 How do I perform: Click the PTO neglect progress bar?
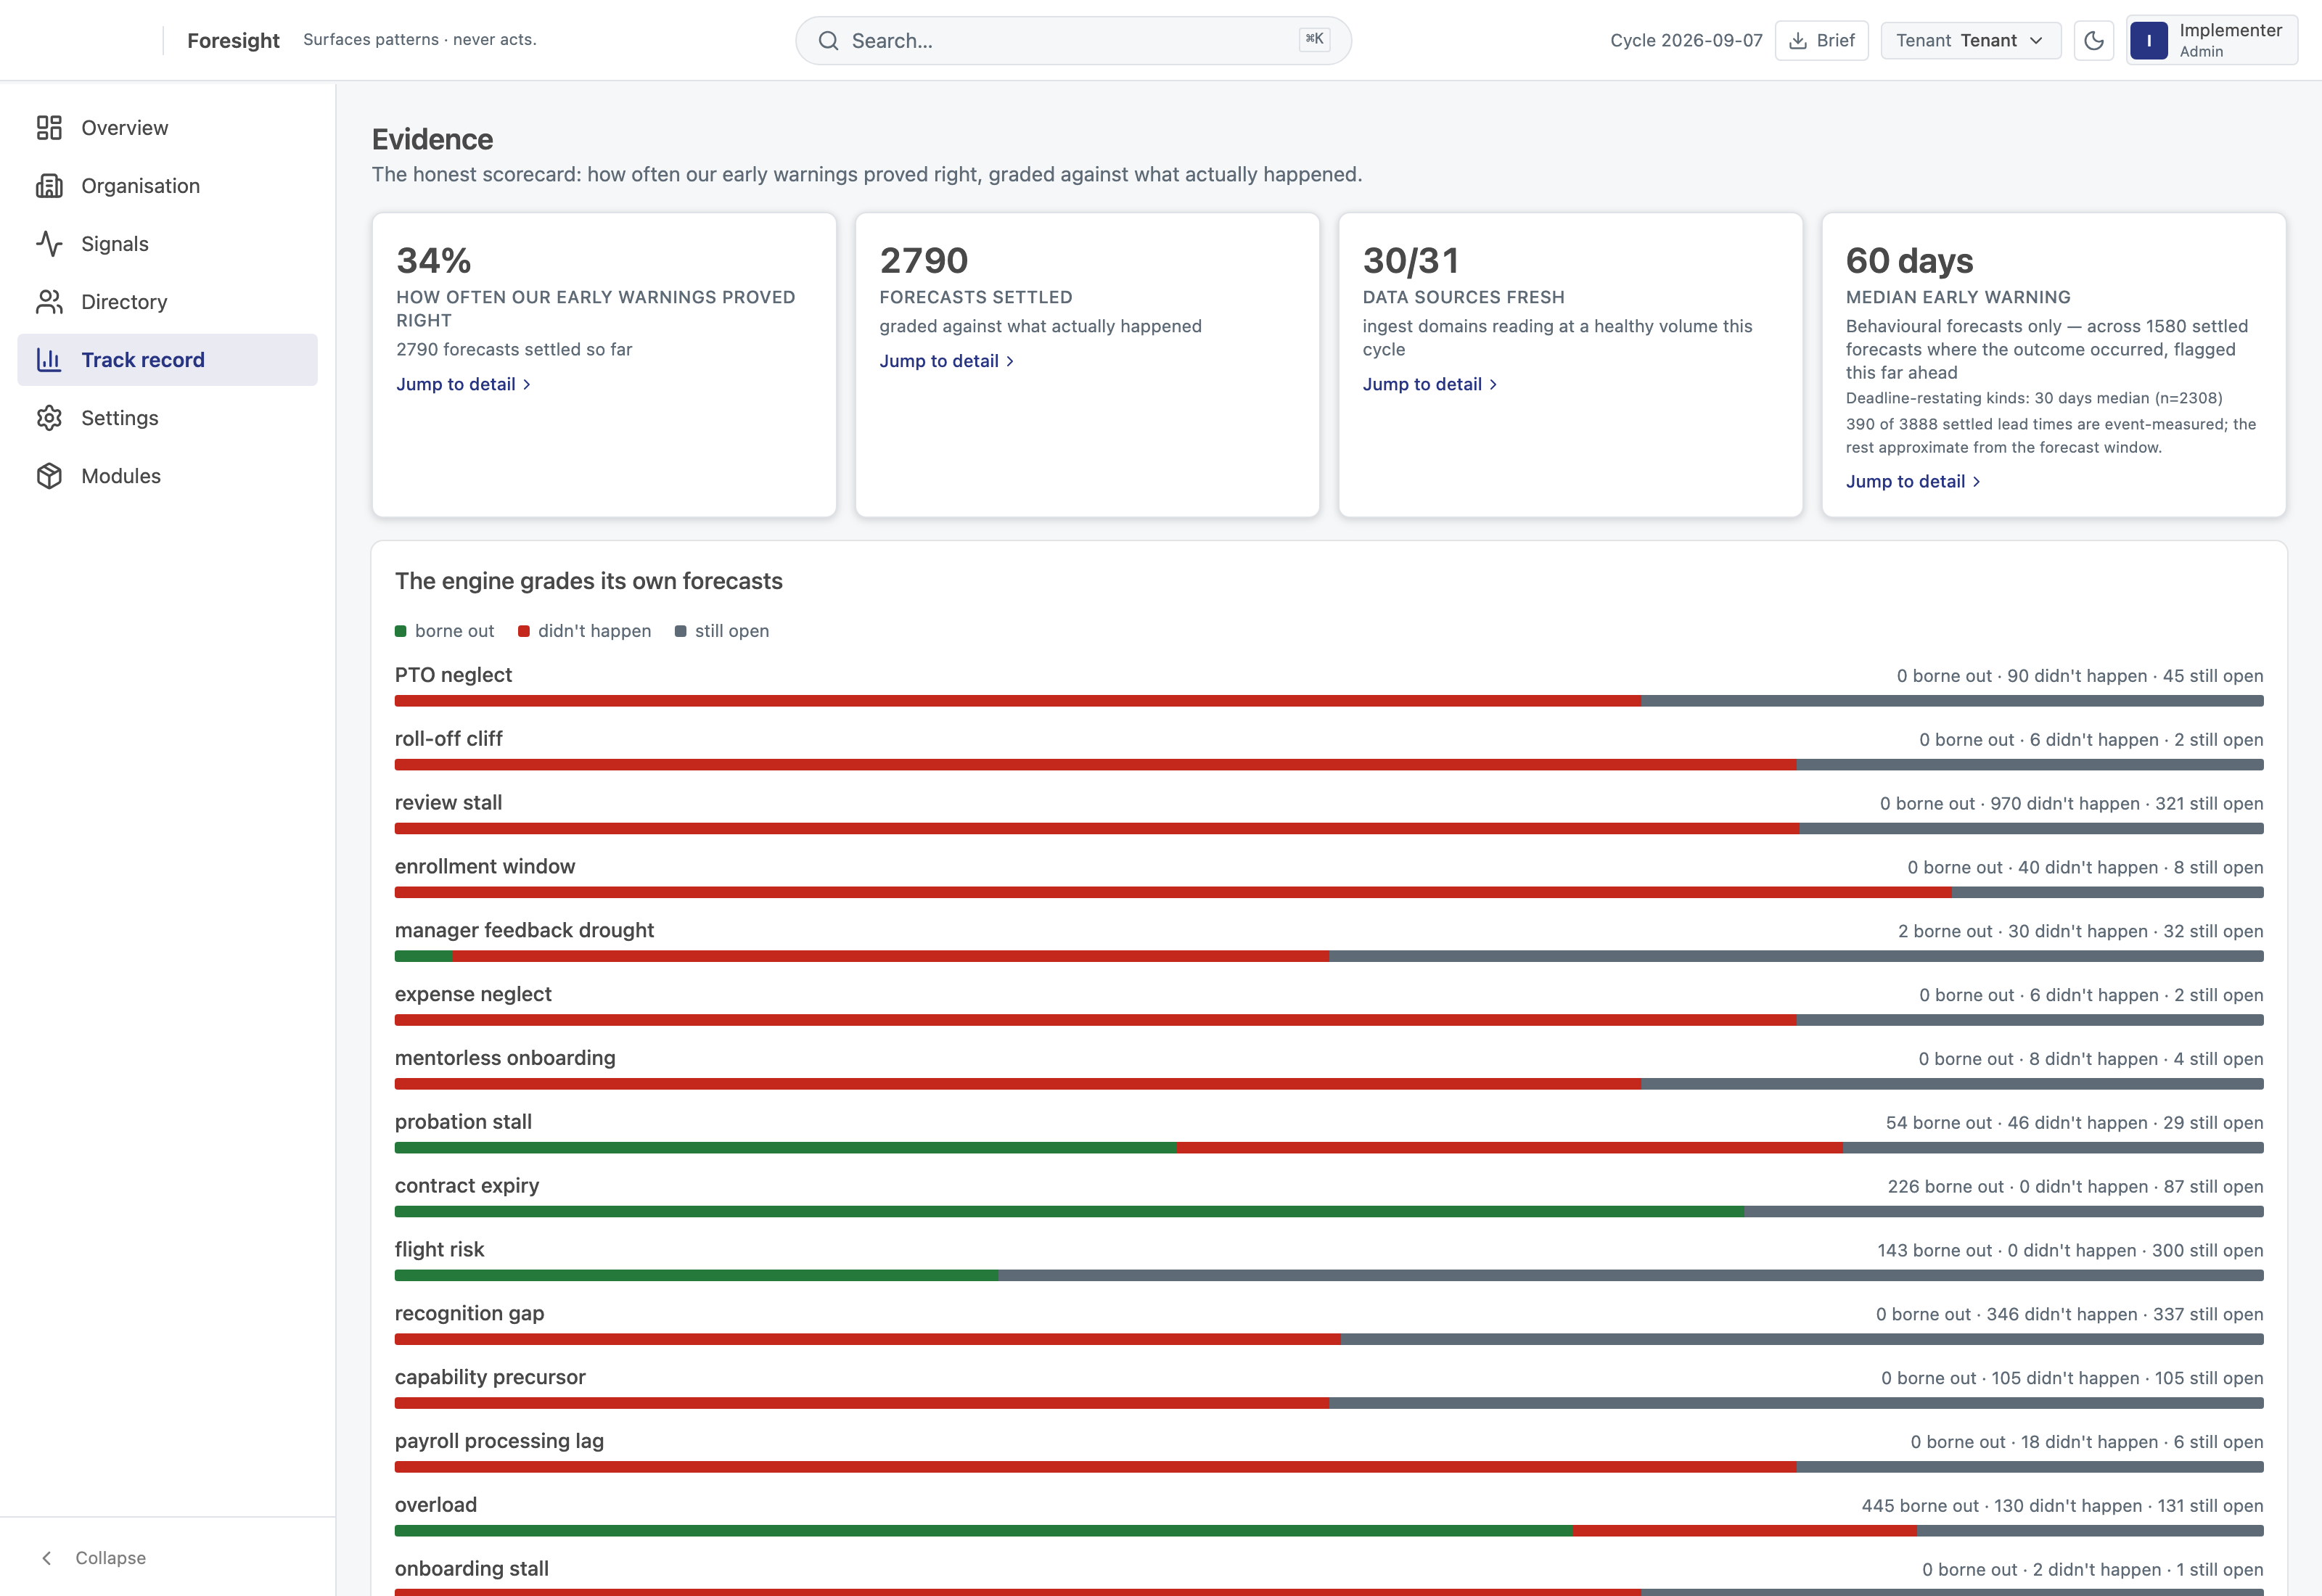tap(1328, 701)
